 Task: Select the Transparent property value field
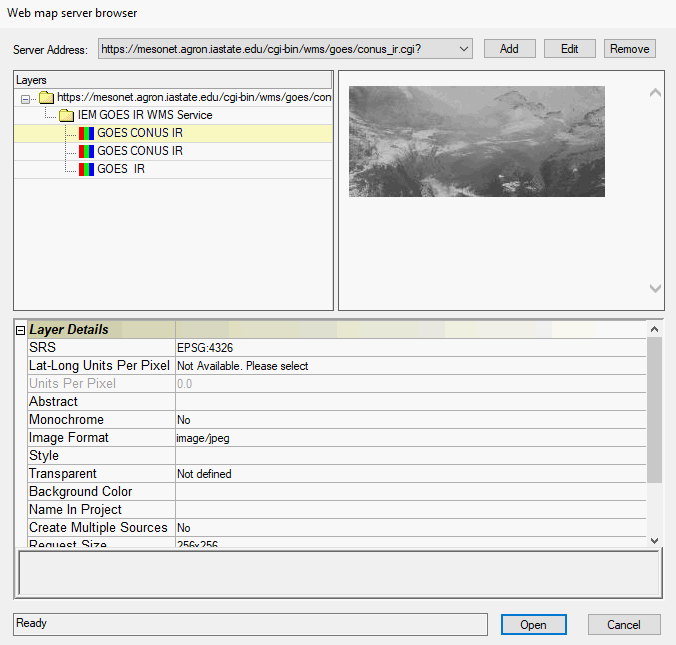point(410,474)
